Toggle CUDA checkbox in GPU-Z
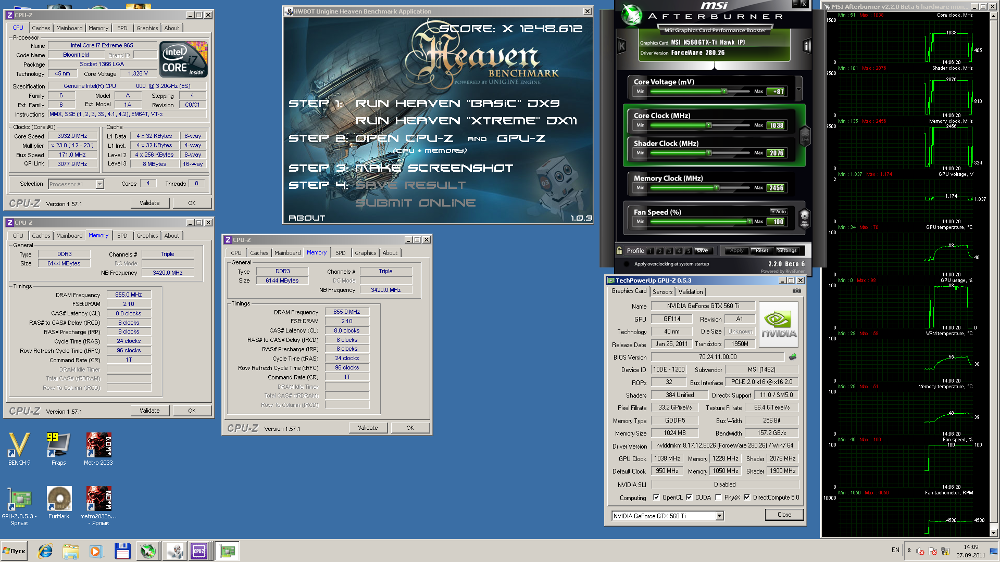The height and width of the screenshot is (562, 1000). (x=689, y=498)
